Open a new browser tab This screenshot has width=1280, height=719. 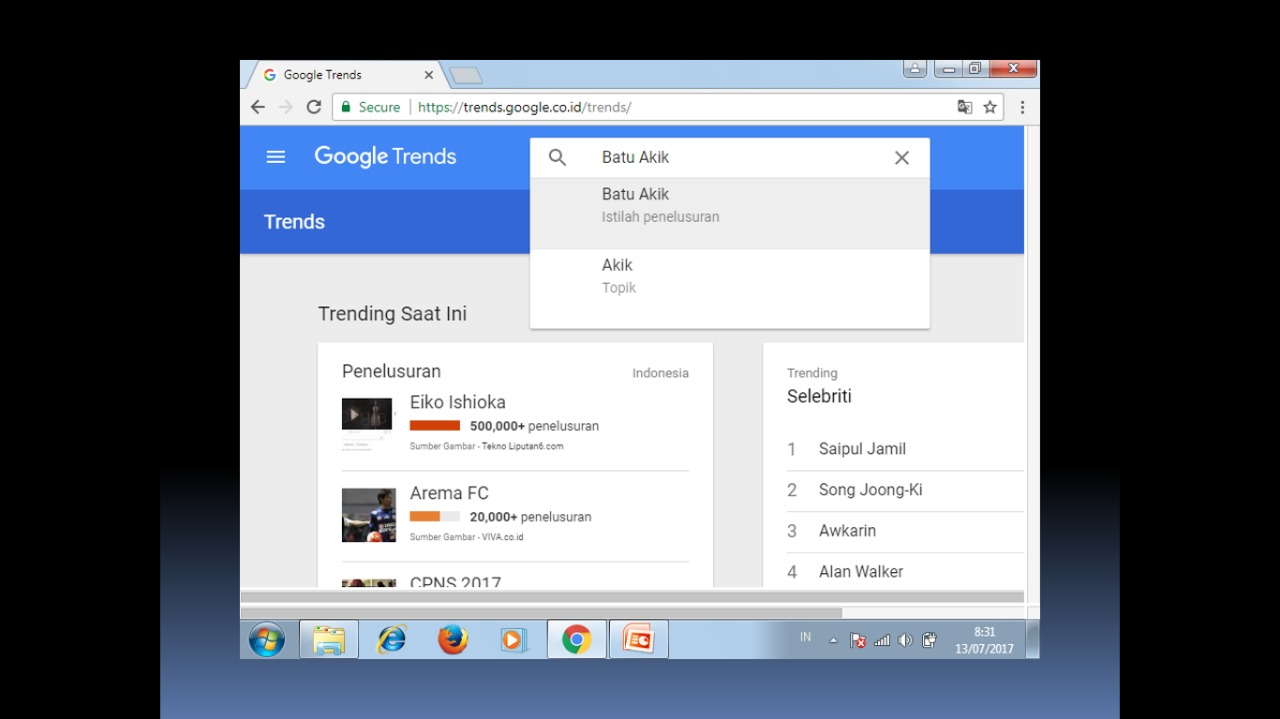coord(466,75)
